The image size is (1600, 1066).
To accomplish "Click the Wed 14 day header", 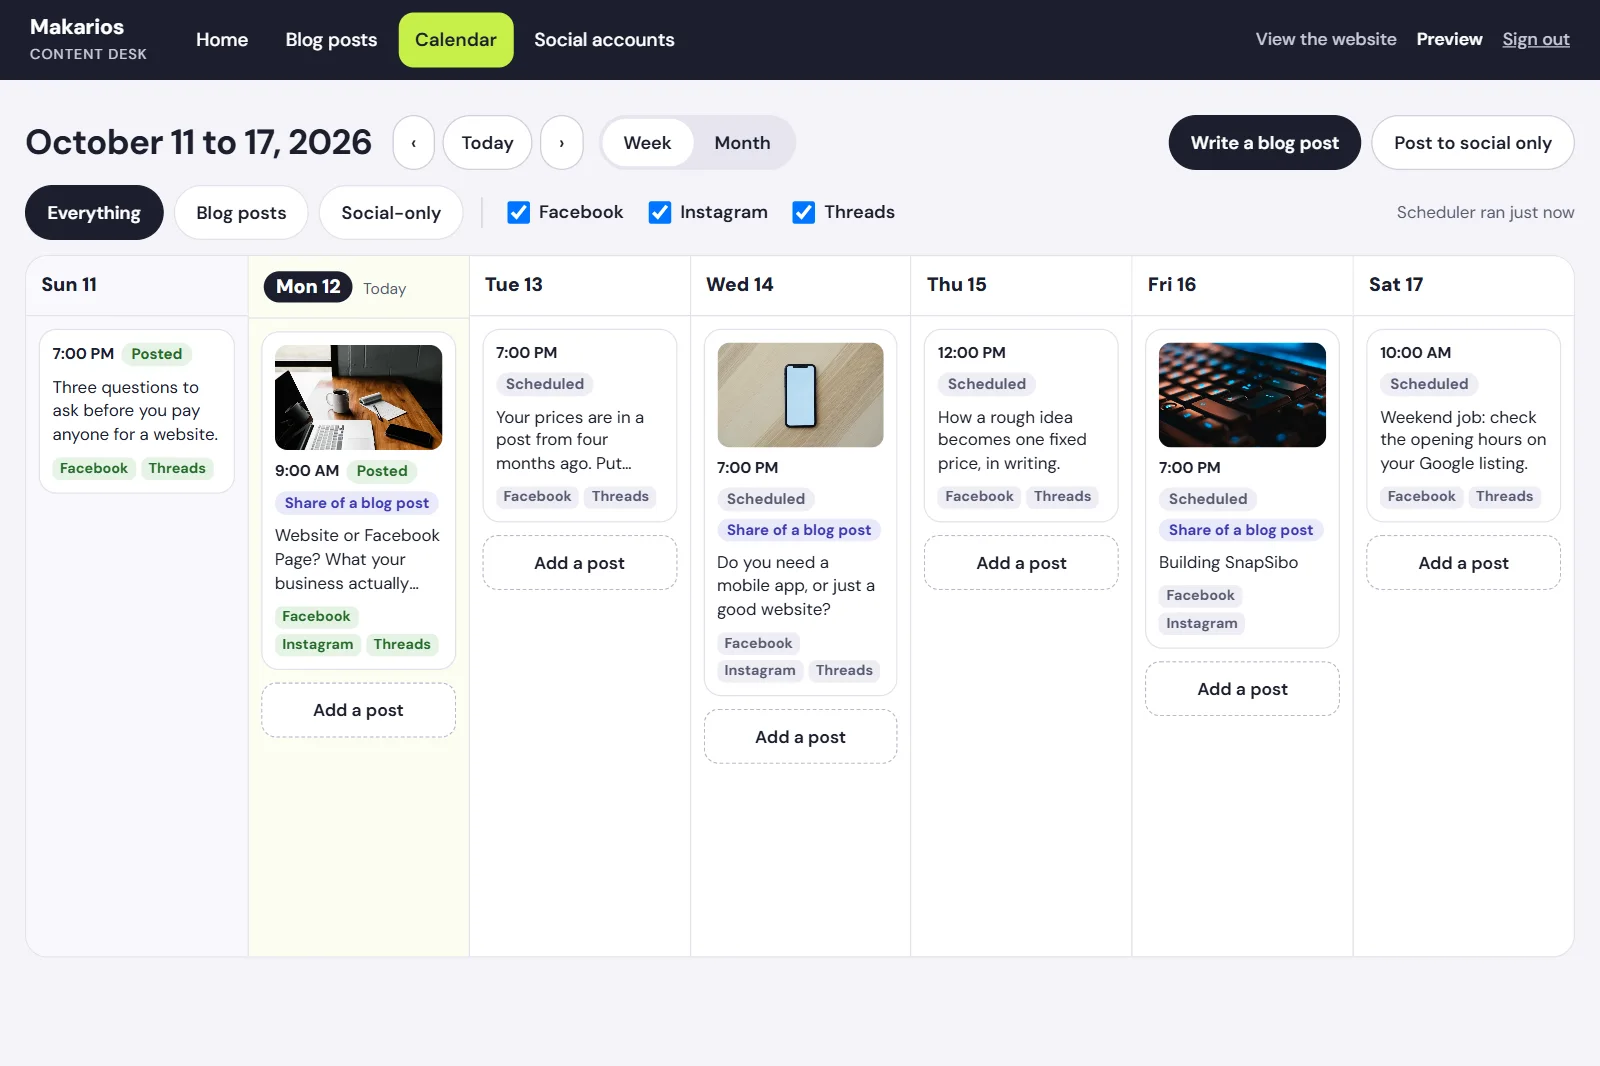I will coord(740,285).
